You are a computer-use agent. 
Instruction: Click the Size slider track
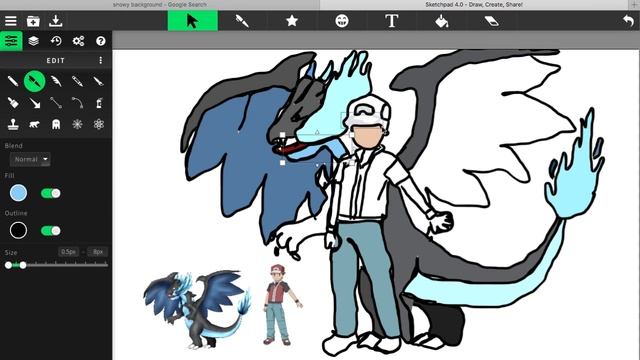point(57,265)
